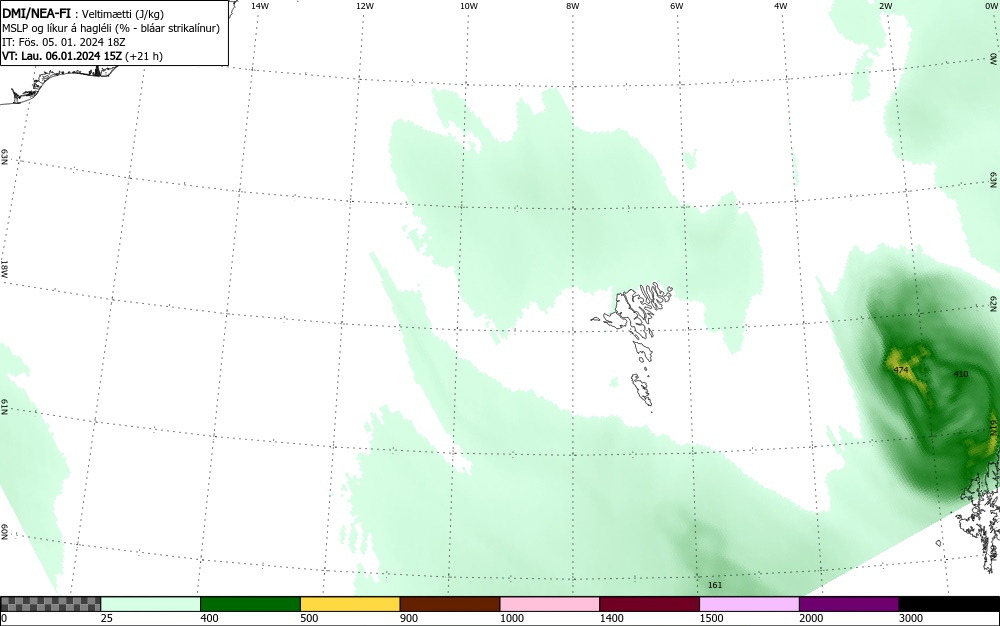Pick the dark green 400–500 legend swatch

pos(250,604)
